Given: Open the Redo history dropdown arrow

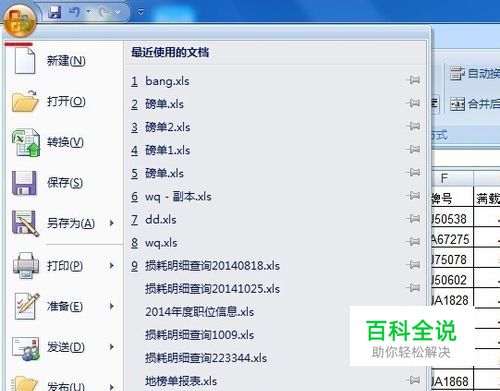Looking at the screenshot, I should pos(118,12).
